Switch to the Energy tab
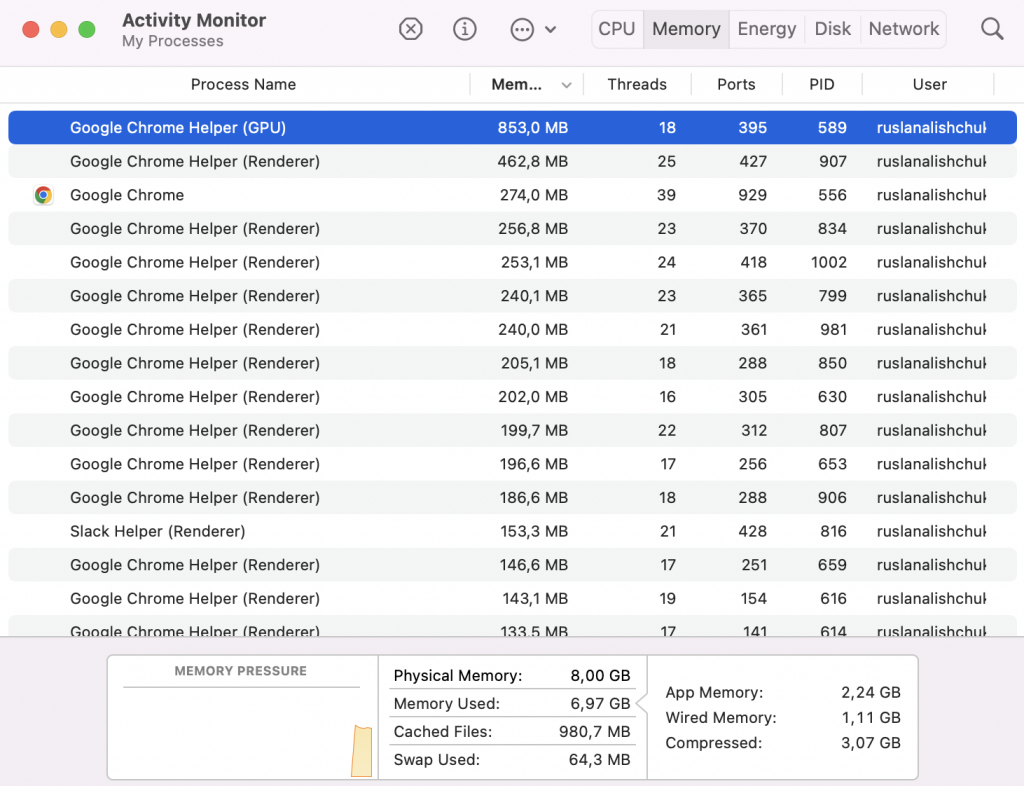Viewport: 1024px width, 786px height. (x=767, y=29)
